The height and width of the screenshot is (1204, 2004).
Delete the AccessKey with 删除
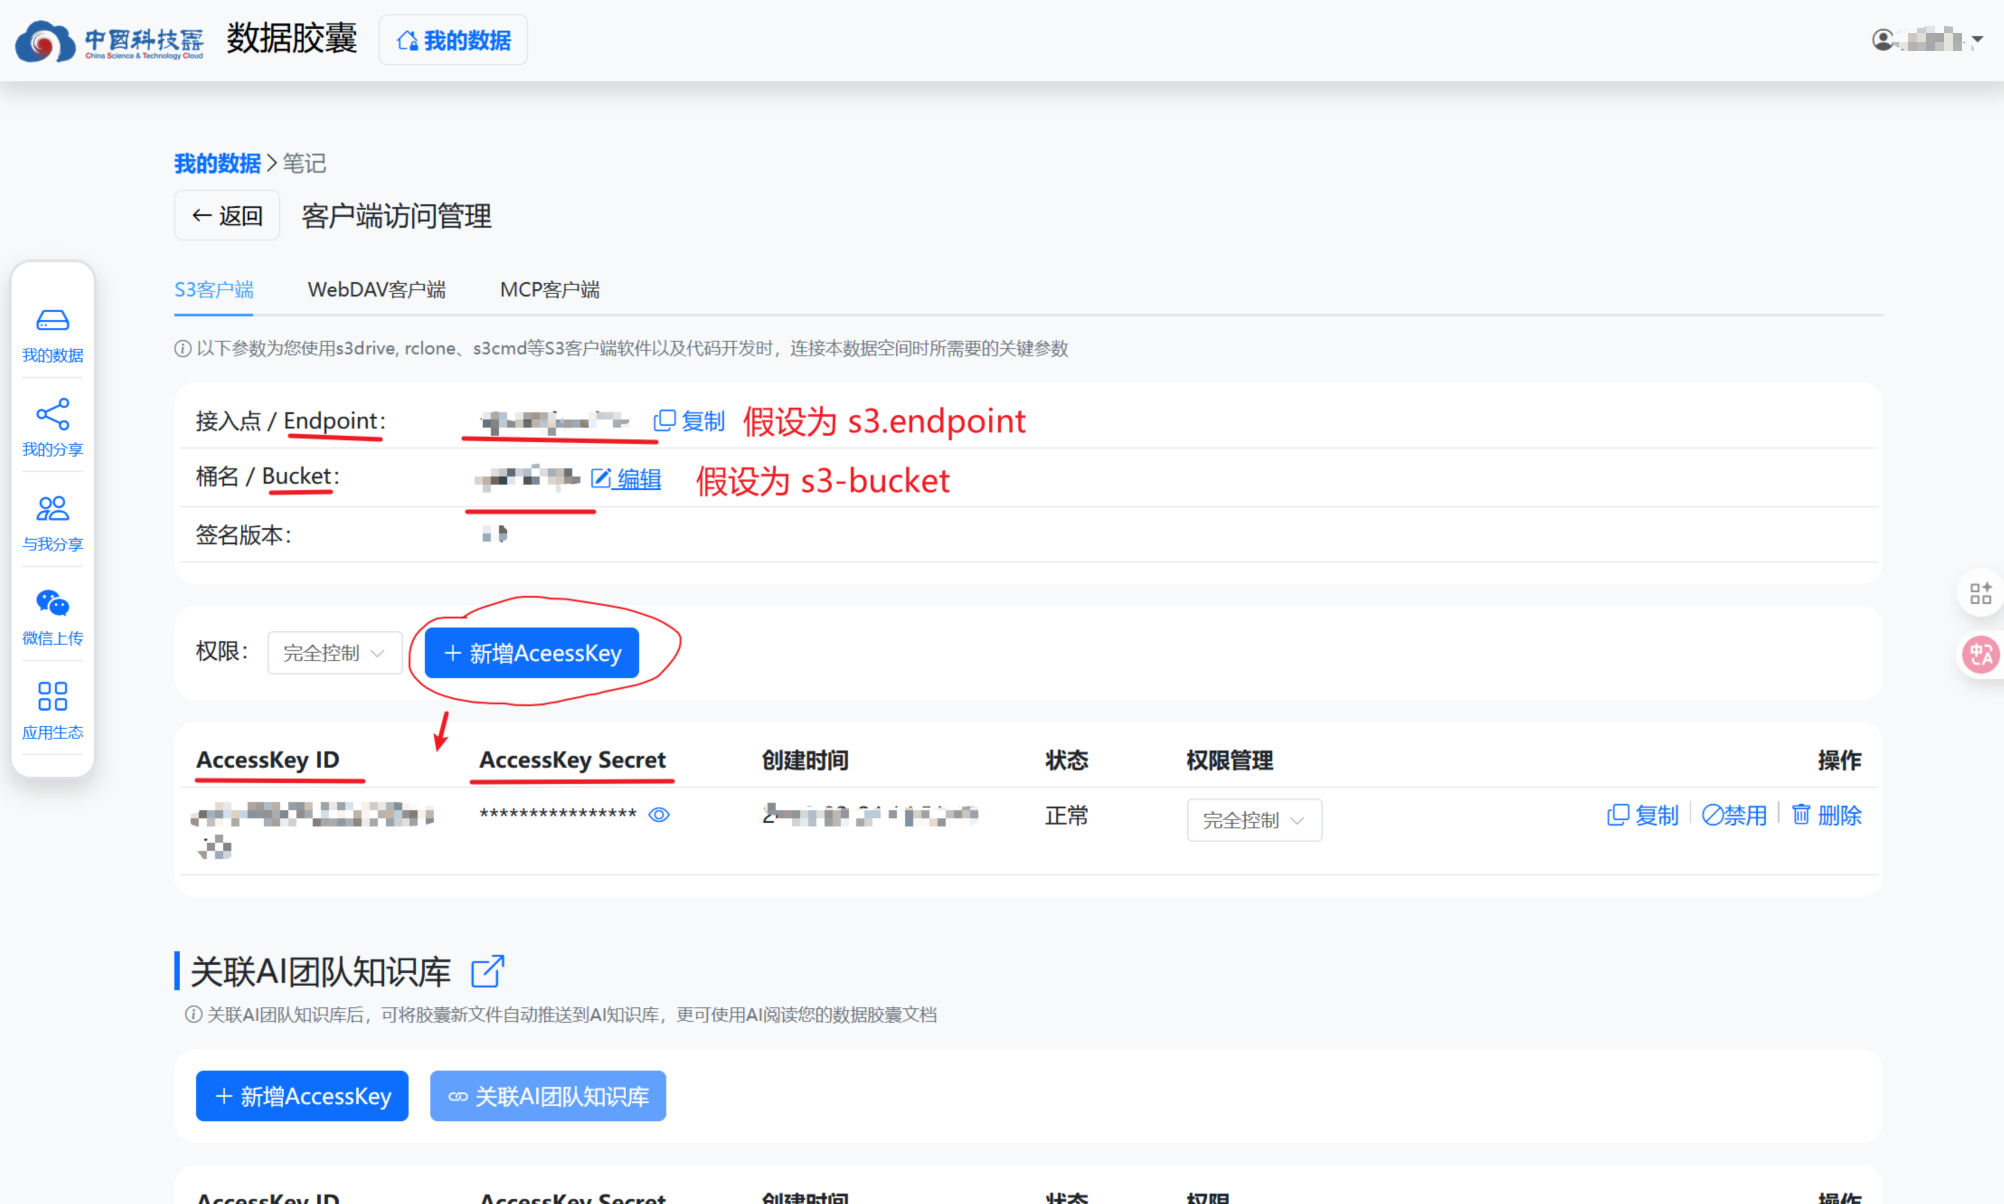point(1826,815)
